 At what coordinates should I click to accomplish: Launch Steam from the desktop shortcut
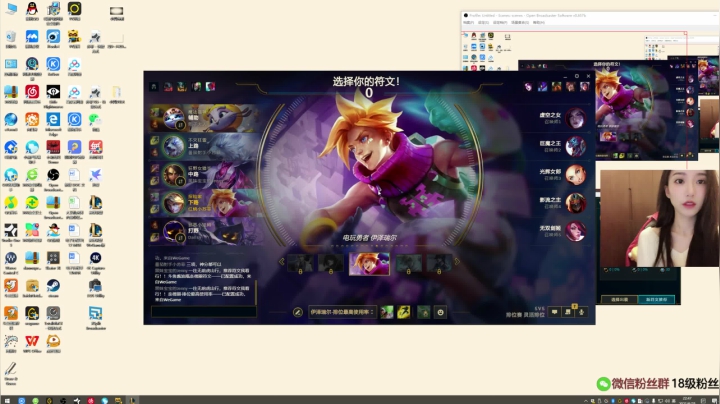(x=53, y=288)
